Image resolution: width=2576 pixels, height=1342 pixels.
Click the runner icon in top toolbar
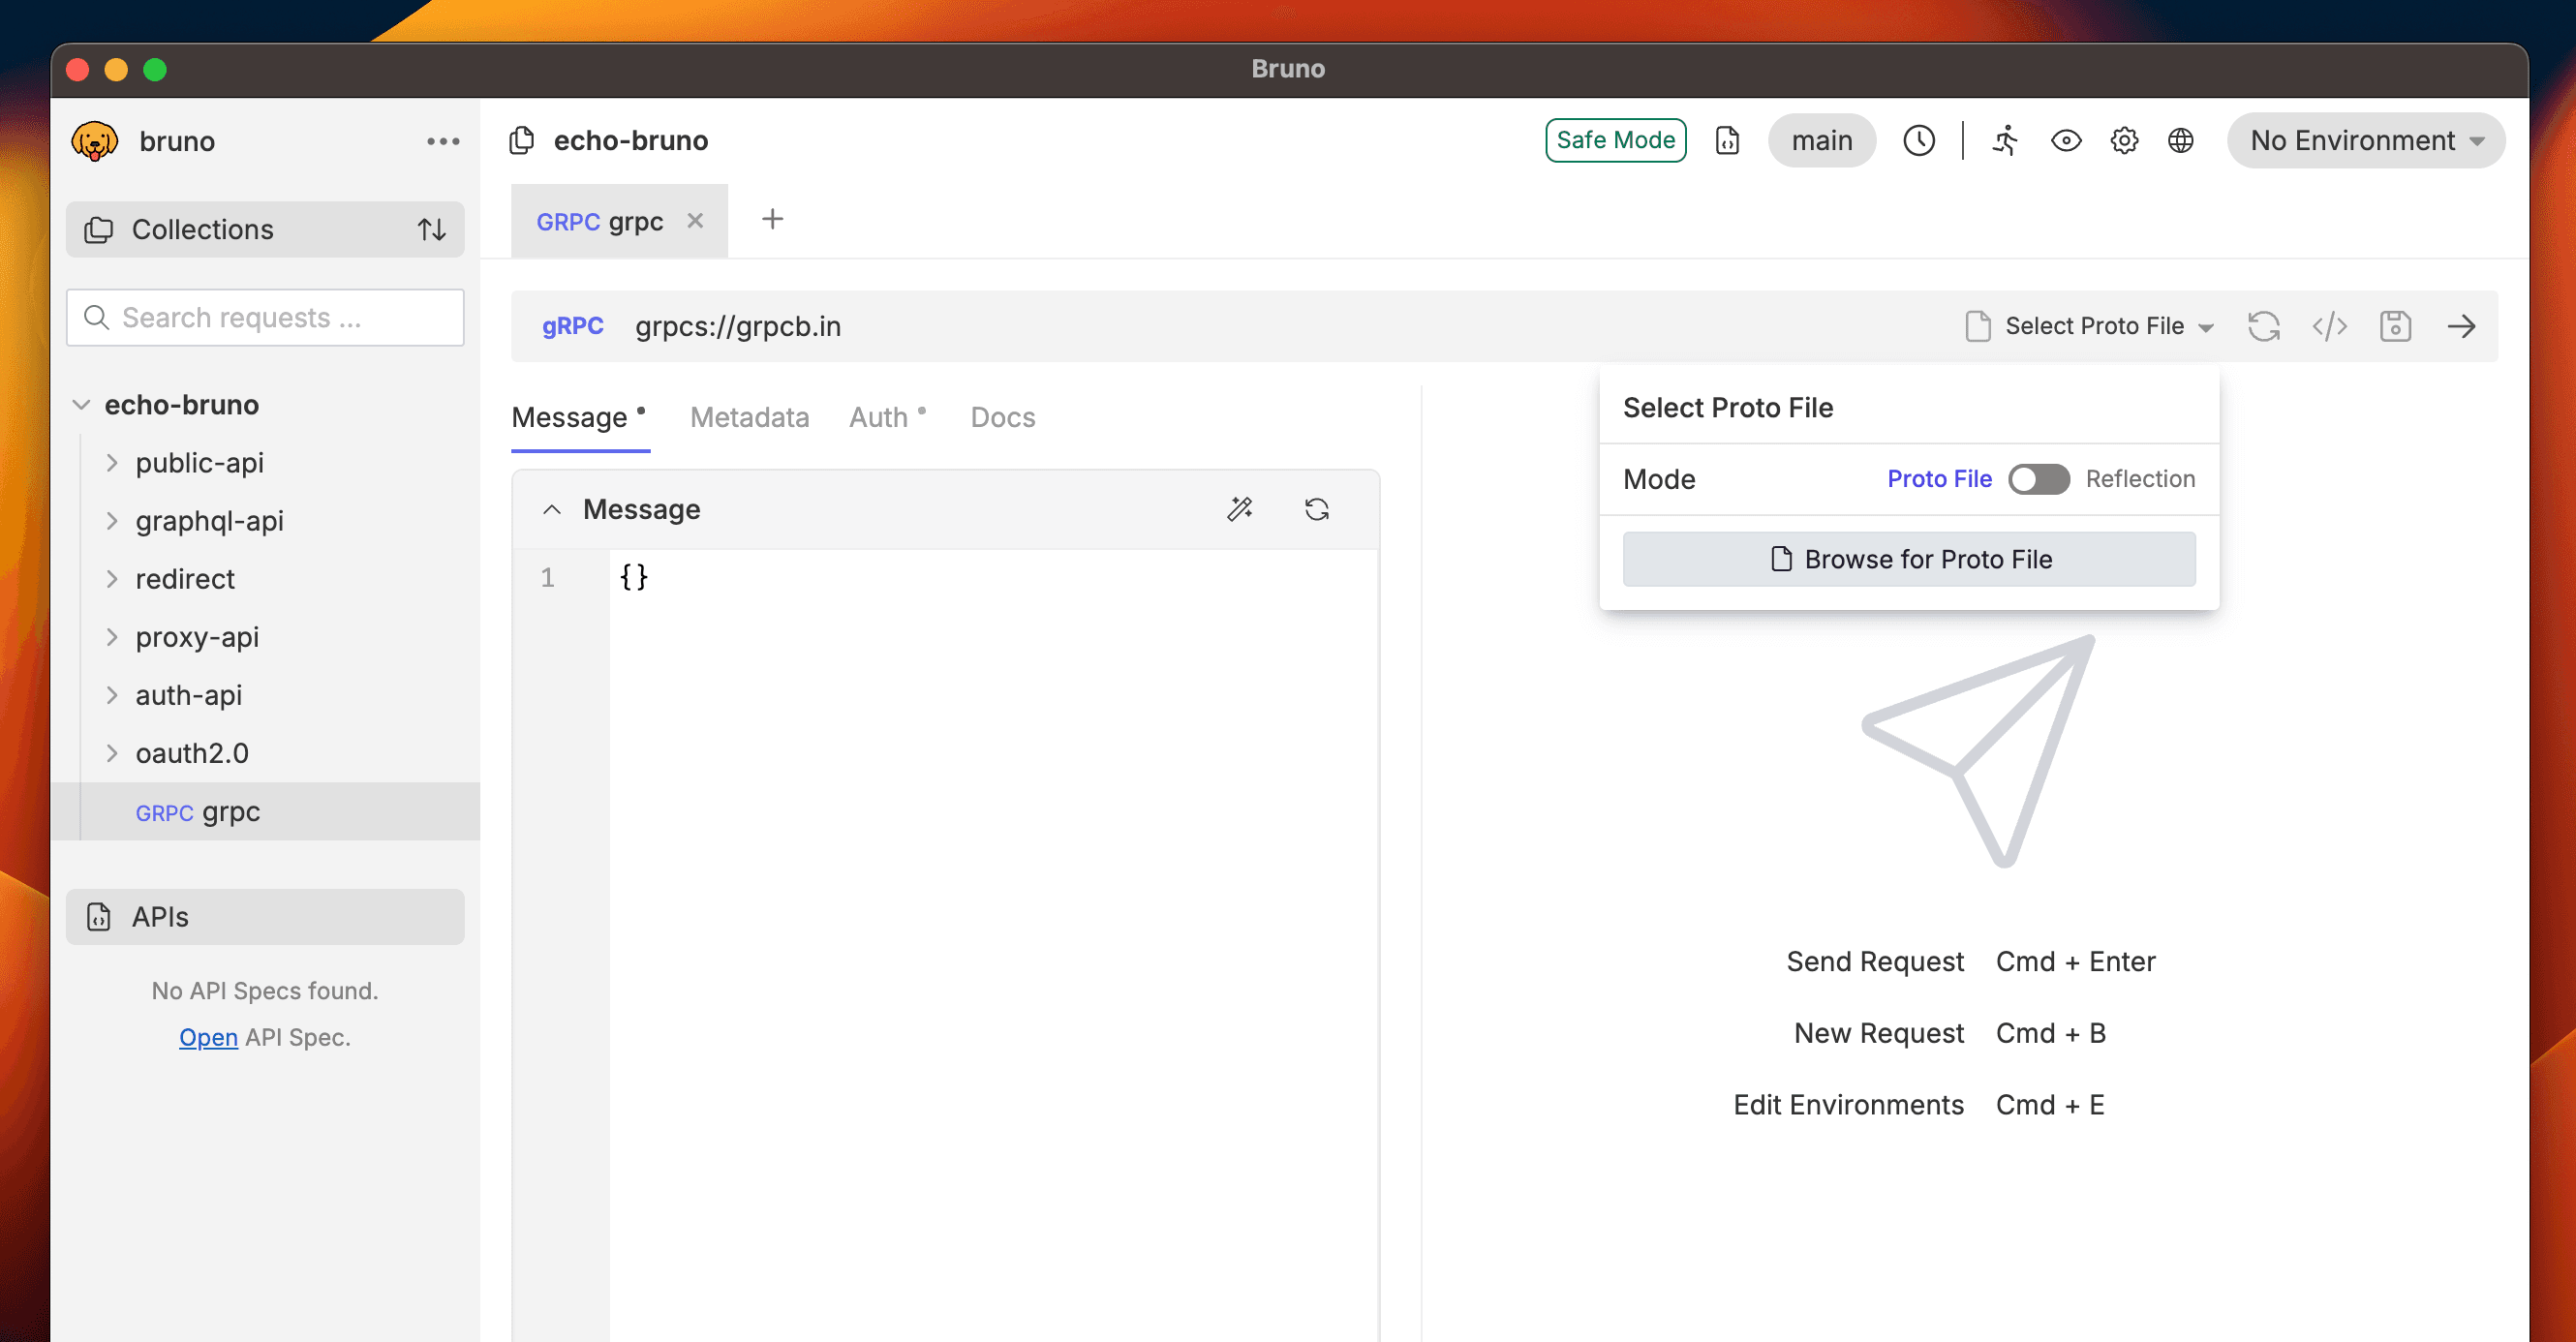click(x=2005, y=140)
